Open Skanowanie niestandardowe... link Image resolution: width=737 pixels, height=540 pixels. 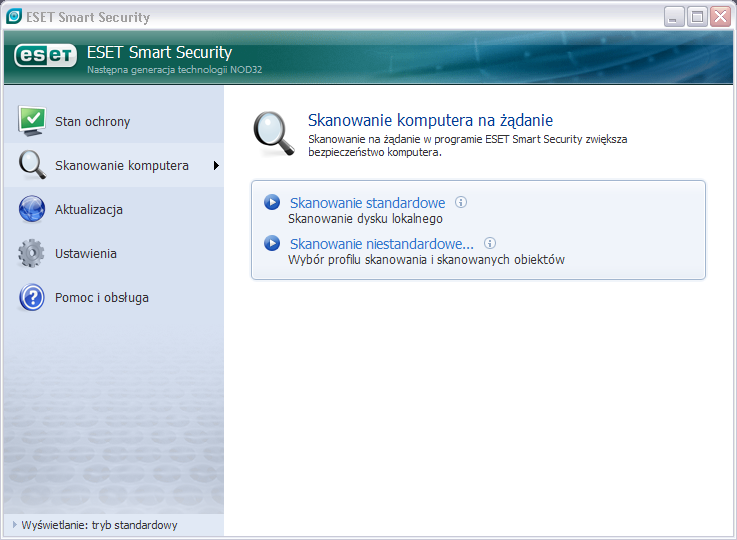point(382,244)
